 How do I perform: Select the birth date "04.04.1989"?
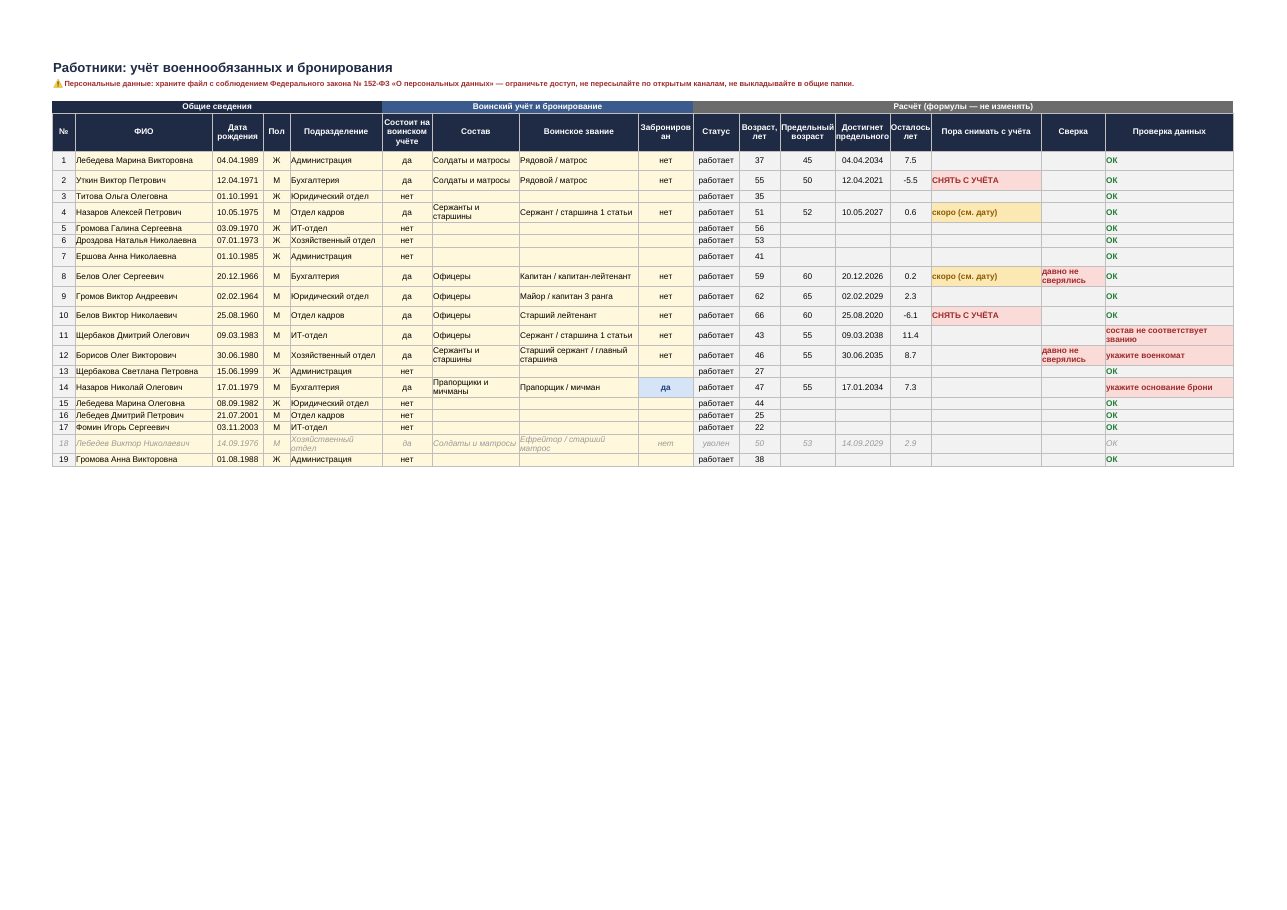coord(238,161)
